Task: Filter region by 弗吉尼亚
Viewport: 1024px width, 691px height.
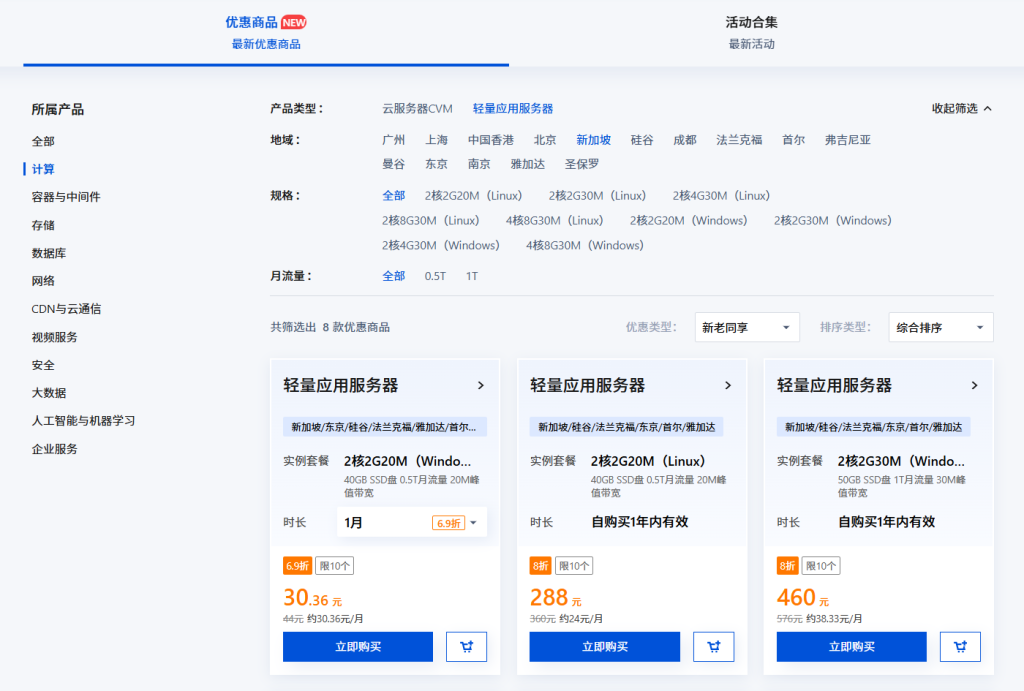Action: click(848, 140)
